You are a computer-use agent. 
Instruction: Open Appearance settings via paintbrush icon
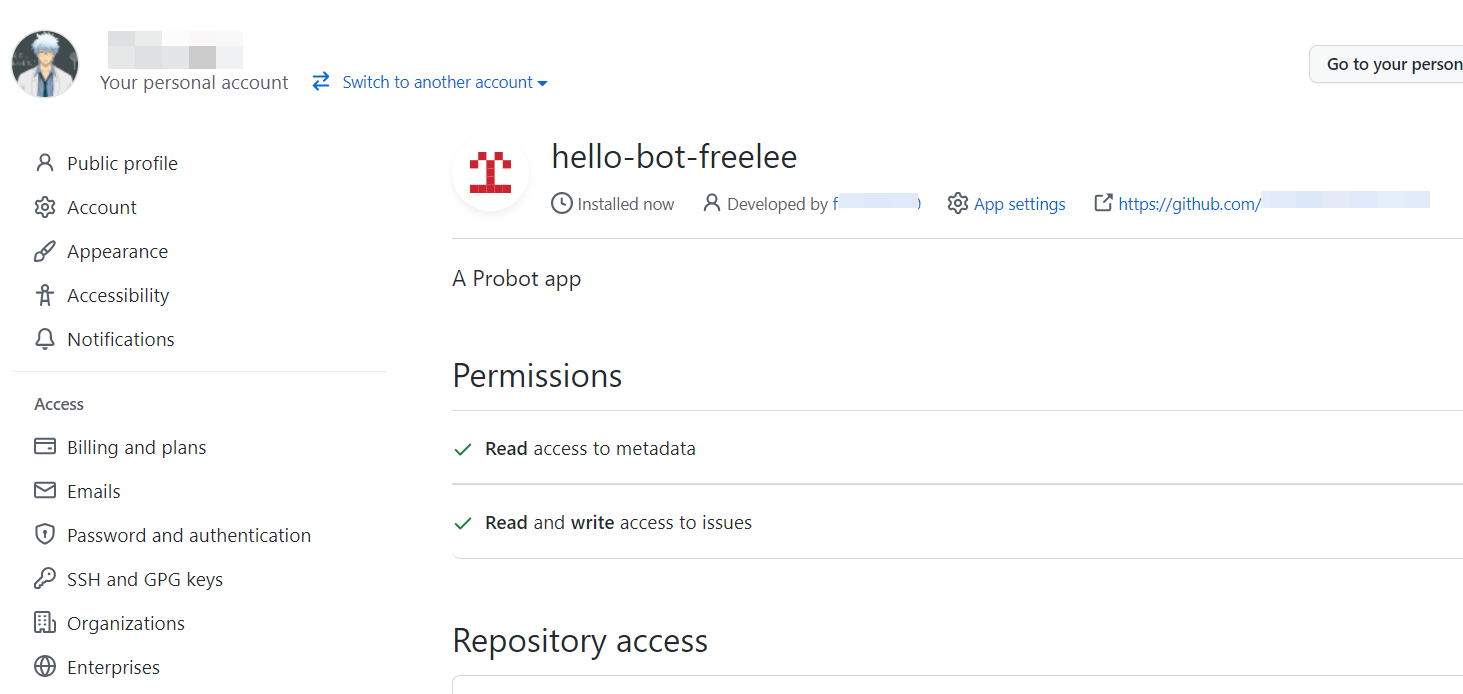point(45,251)
